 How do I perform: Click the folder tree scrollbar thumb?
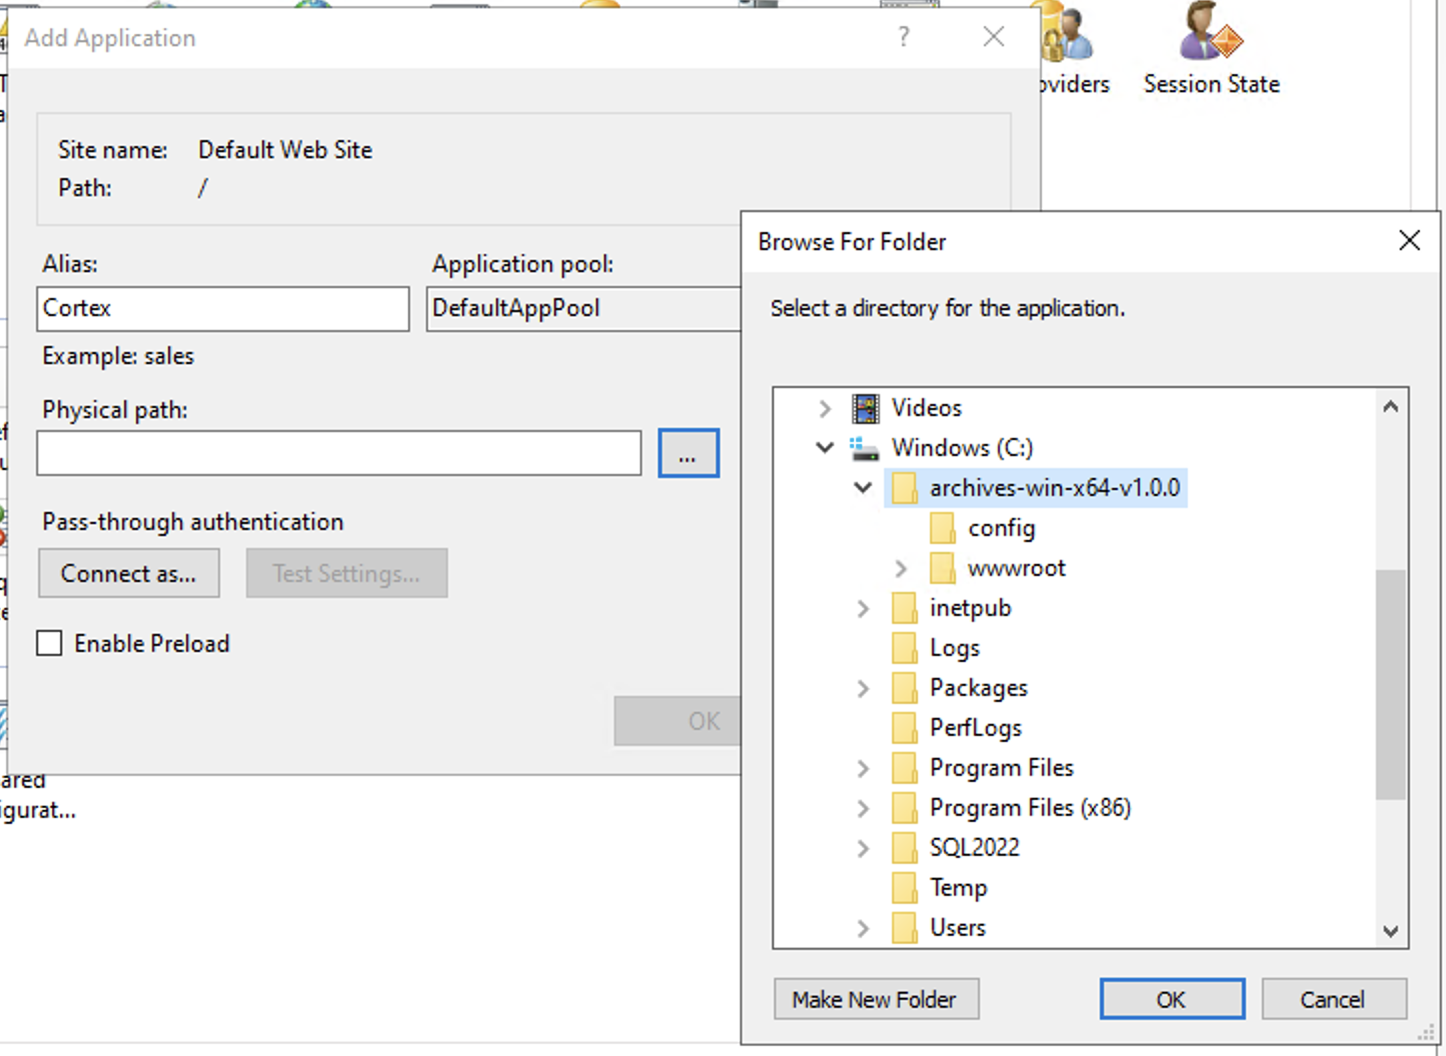1390,684
